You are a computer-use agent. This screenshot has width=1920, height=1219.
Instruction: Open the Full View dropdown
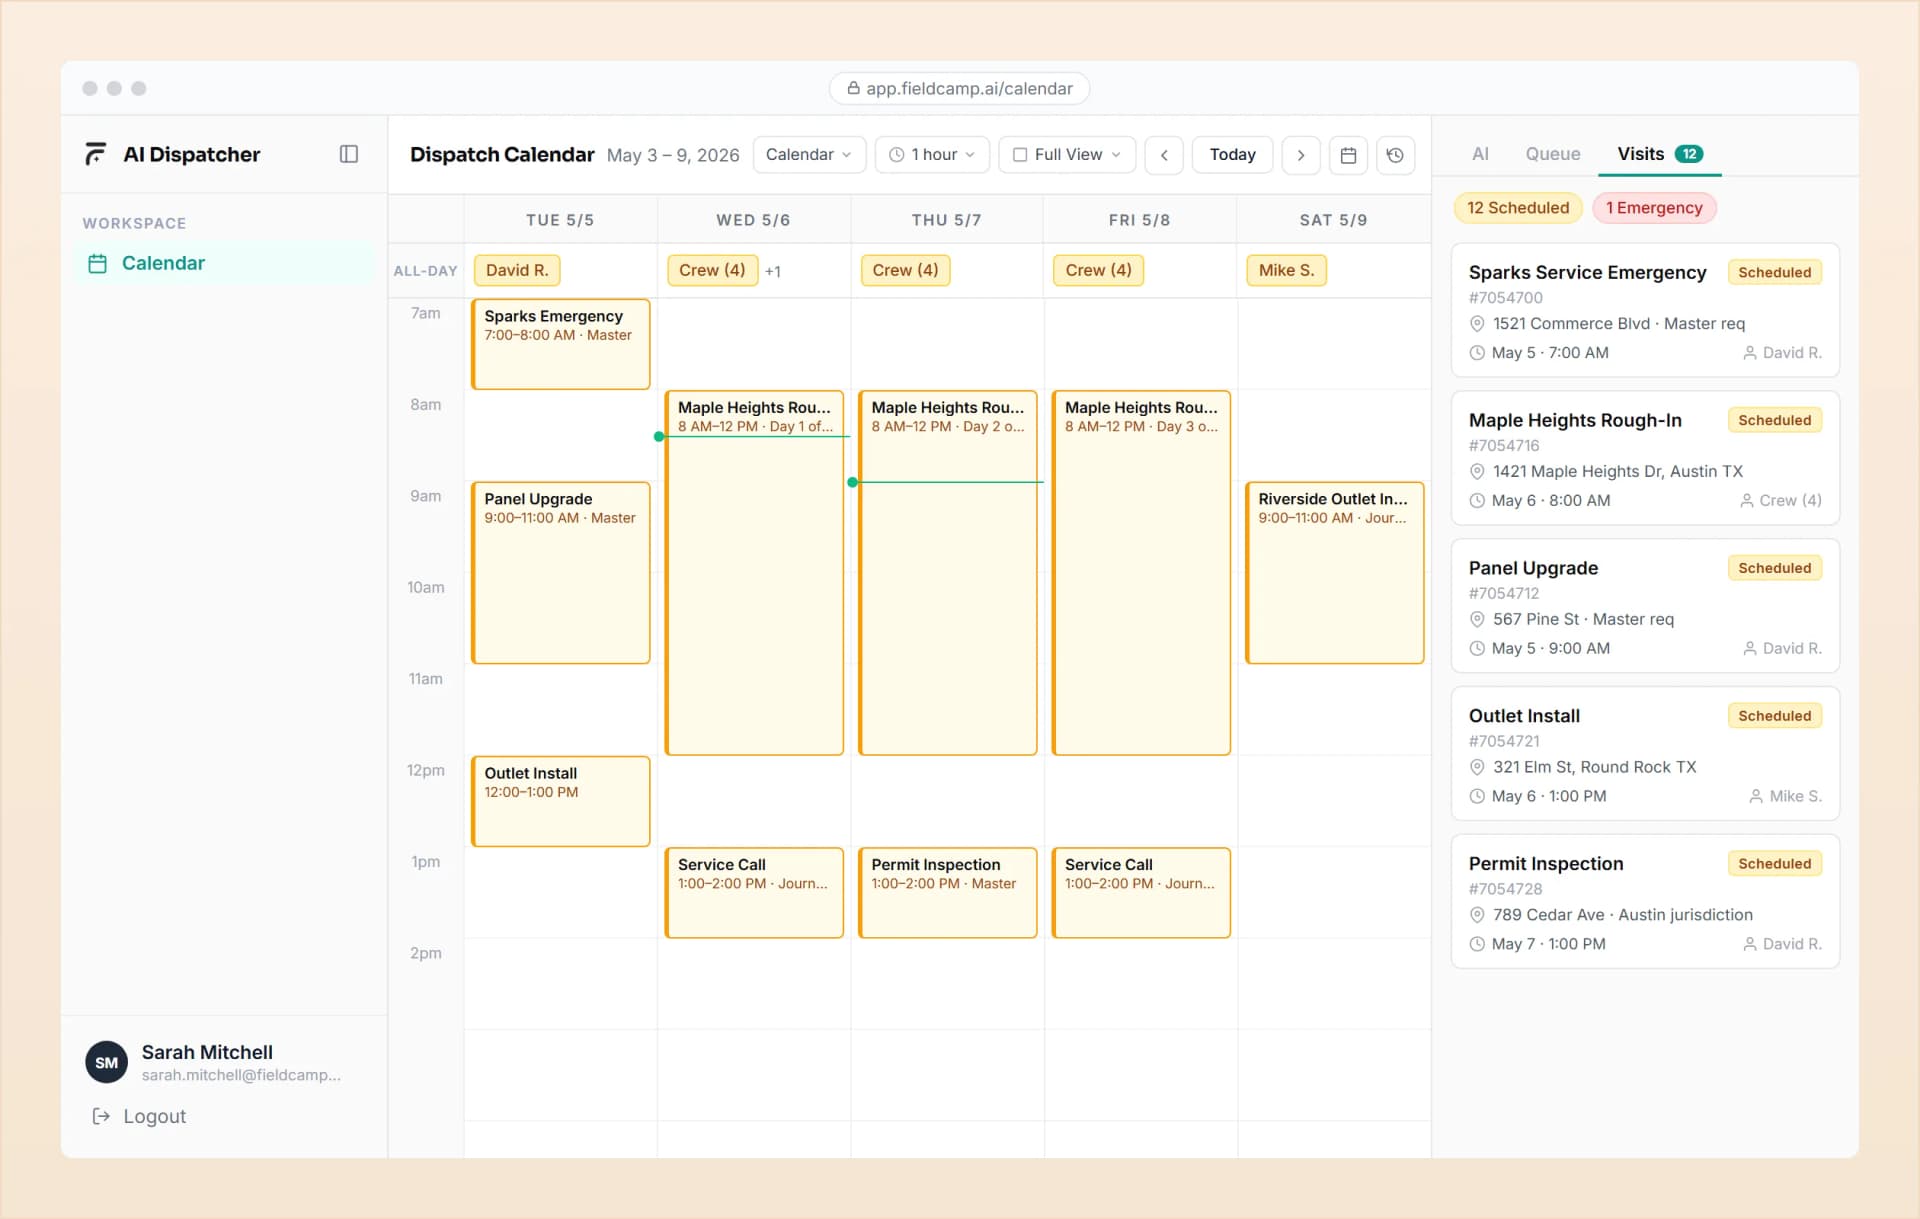coord(1067,155)
